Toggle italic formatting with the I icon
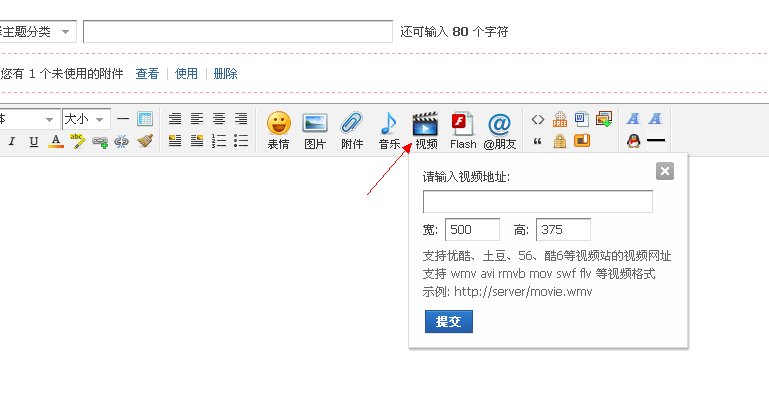 (x=12, y=142)
